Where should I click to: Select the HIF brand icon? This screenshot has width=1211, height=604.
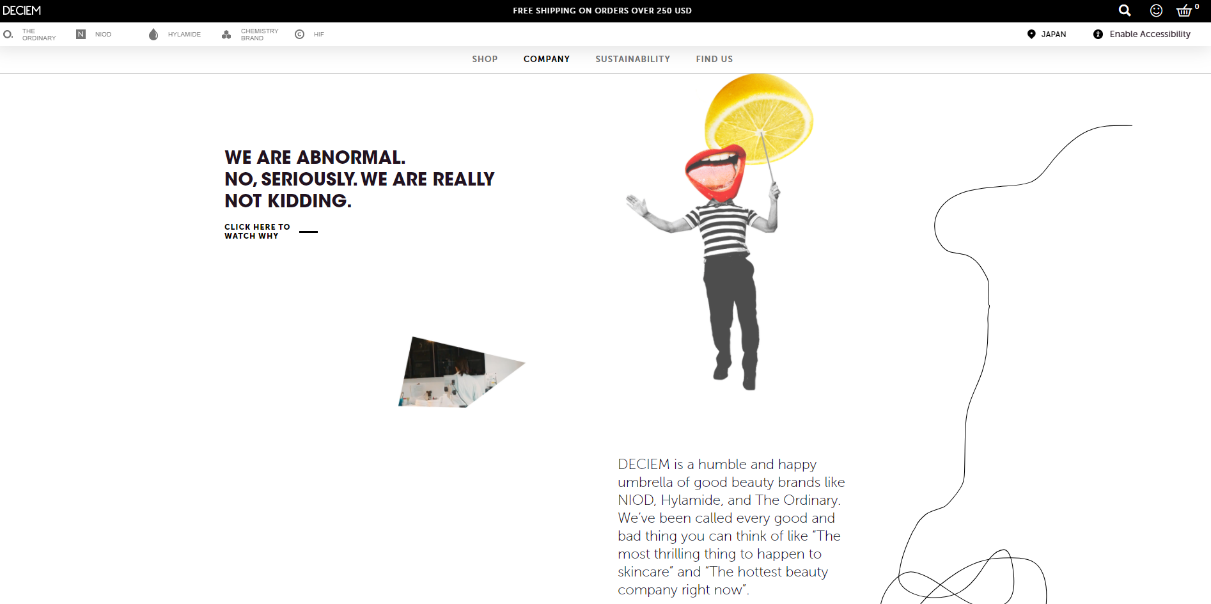coord(300,34)
